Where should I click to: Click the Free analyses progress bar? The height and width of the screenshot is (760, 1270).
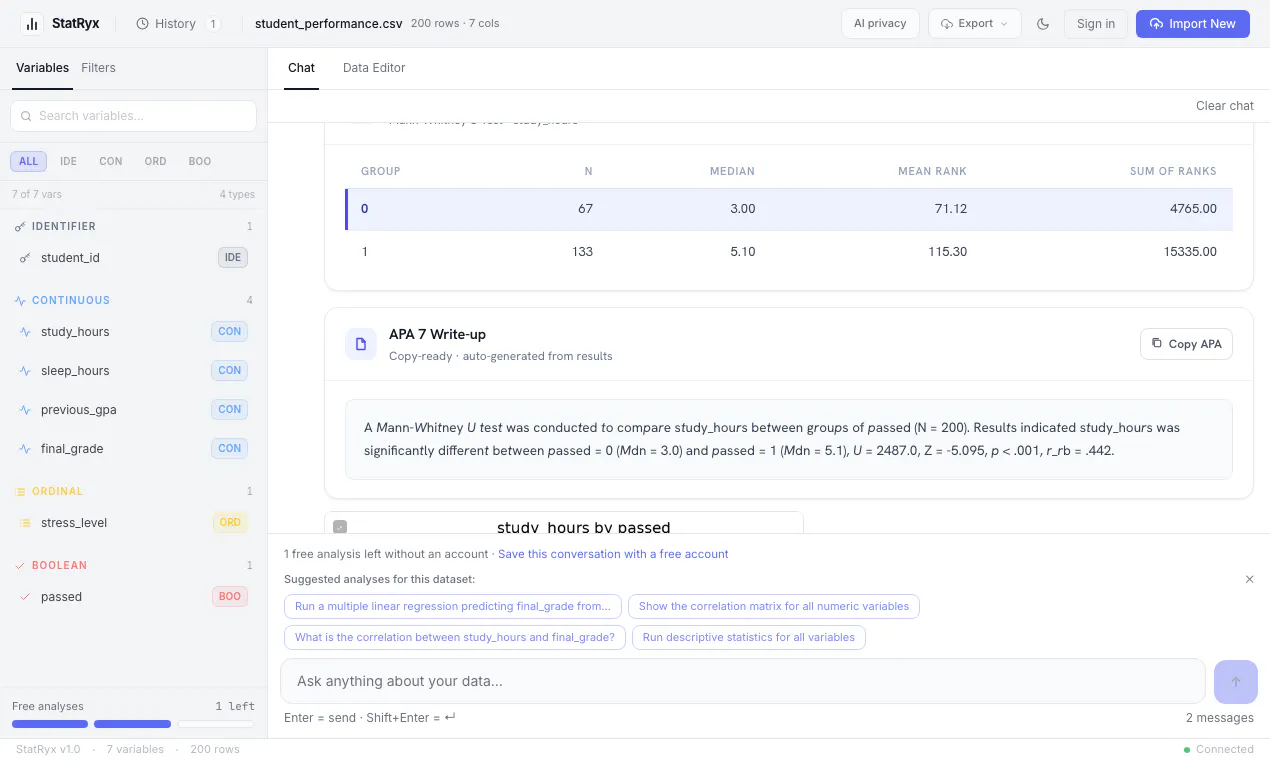pos(133,724)
